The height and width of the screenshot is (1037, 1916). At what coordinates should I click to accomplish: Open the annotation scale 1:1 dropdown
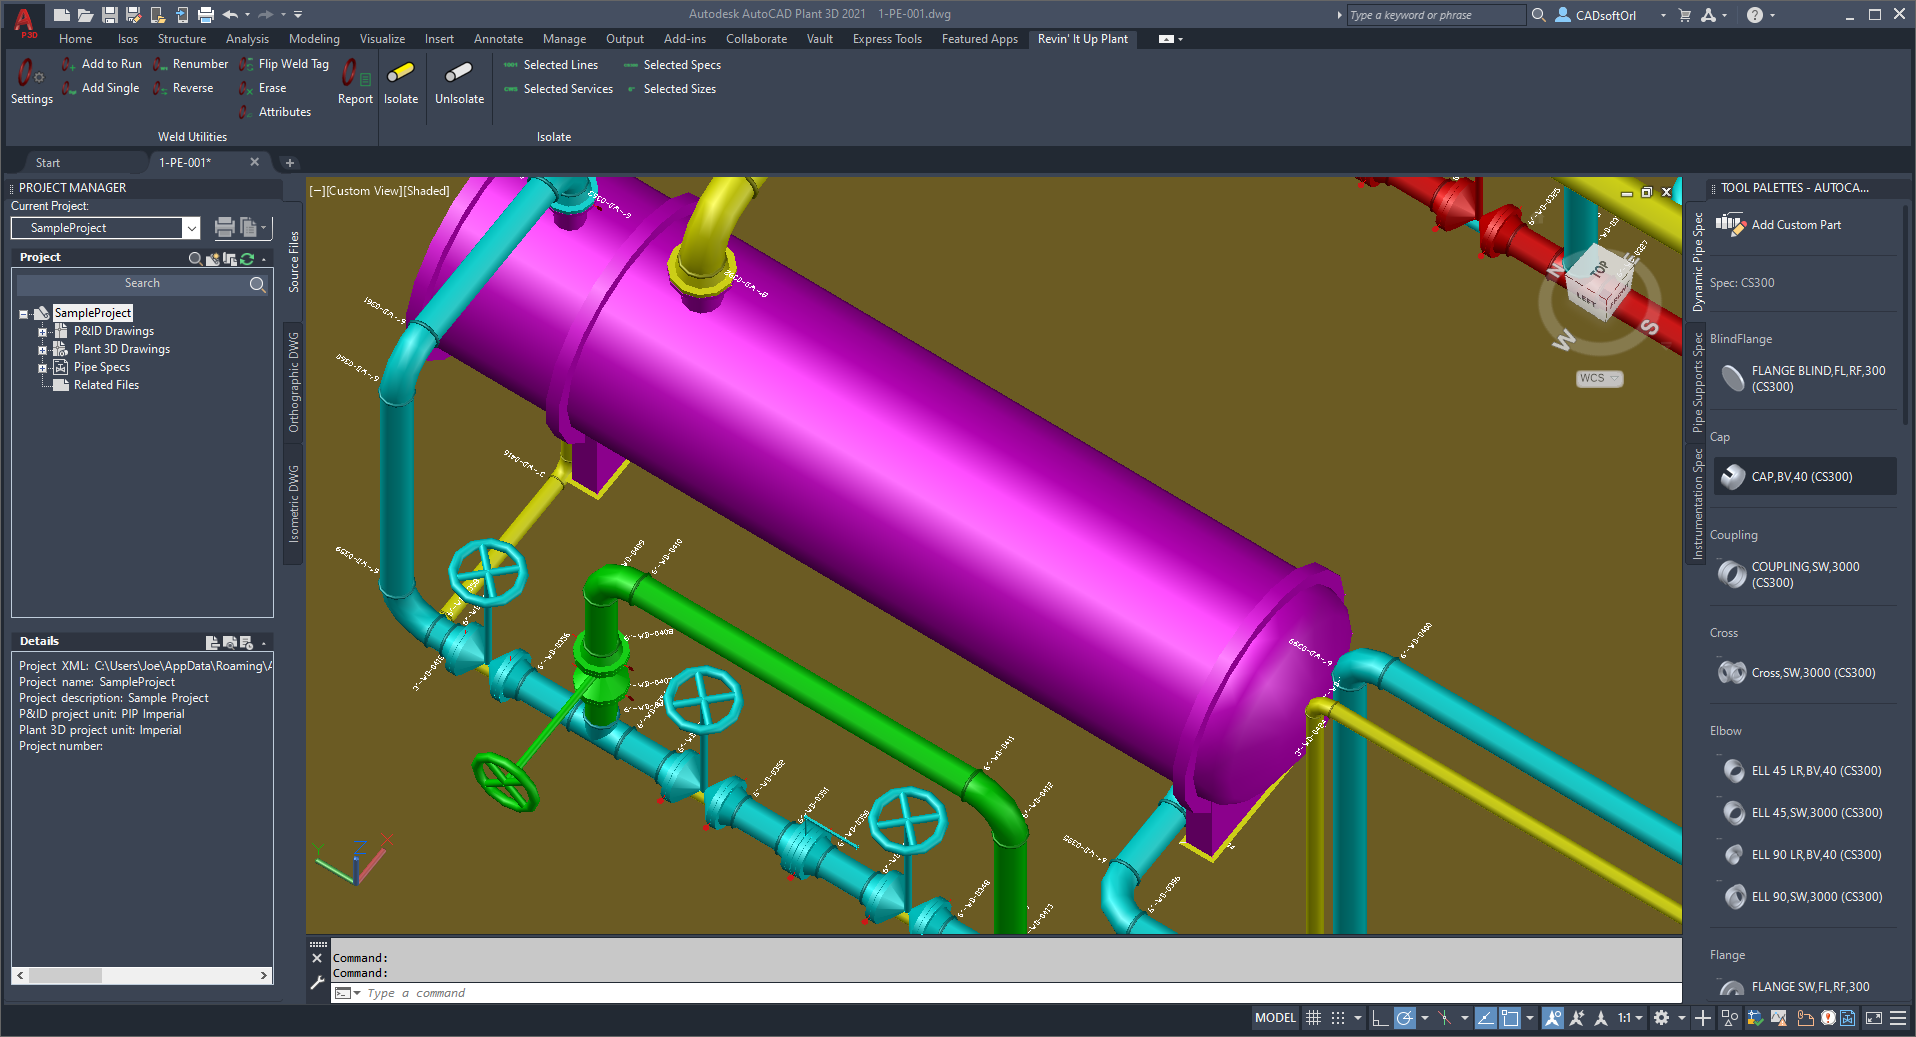pos(1631,1018)
